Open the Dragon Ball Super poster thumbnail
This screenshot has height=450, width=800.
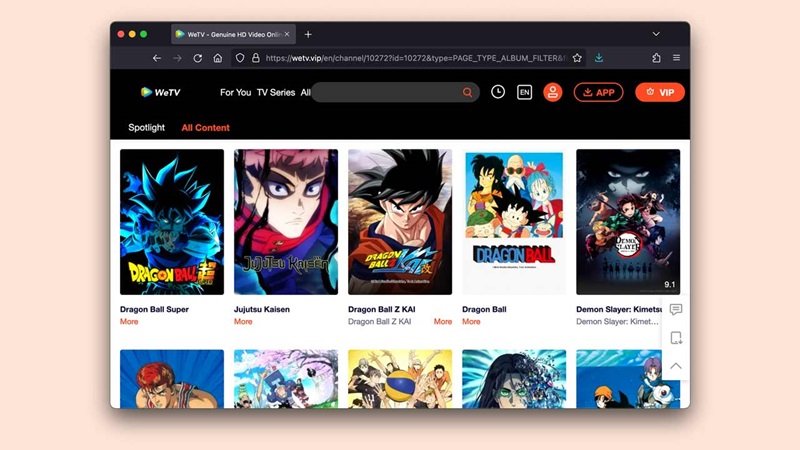(x=172, y=222)
